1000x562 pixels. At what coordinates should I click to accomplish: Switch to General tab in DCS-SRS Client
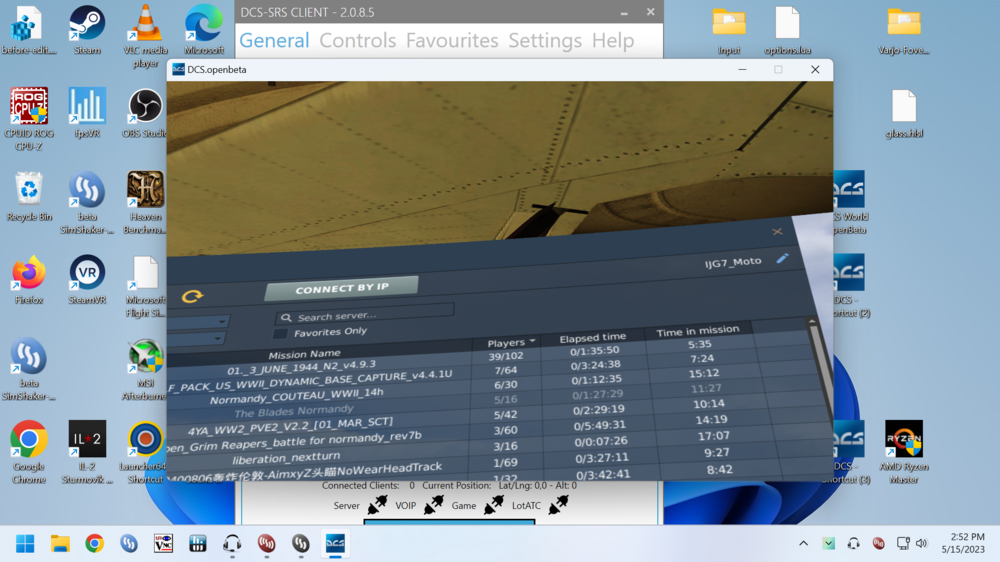pos(274,40)
